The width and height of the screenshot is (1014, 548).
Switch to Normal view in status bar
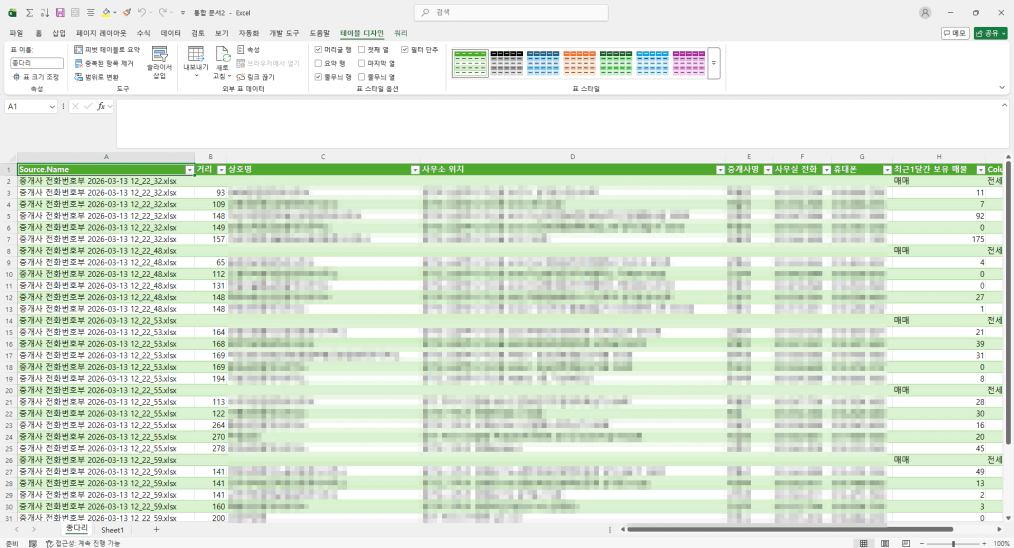(863, 543)
